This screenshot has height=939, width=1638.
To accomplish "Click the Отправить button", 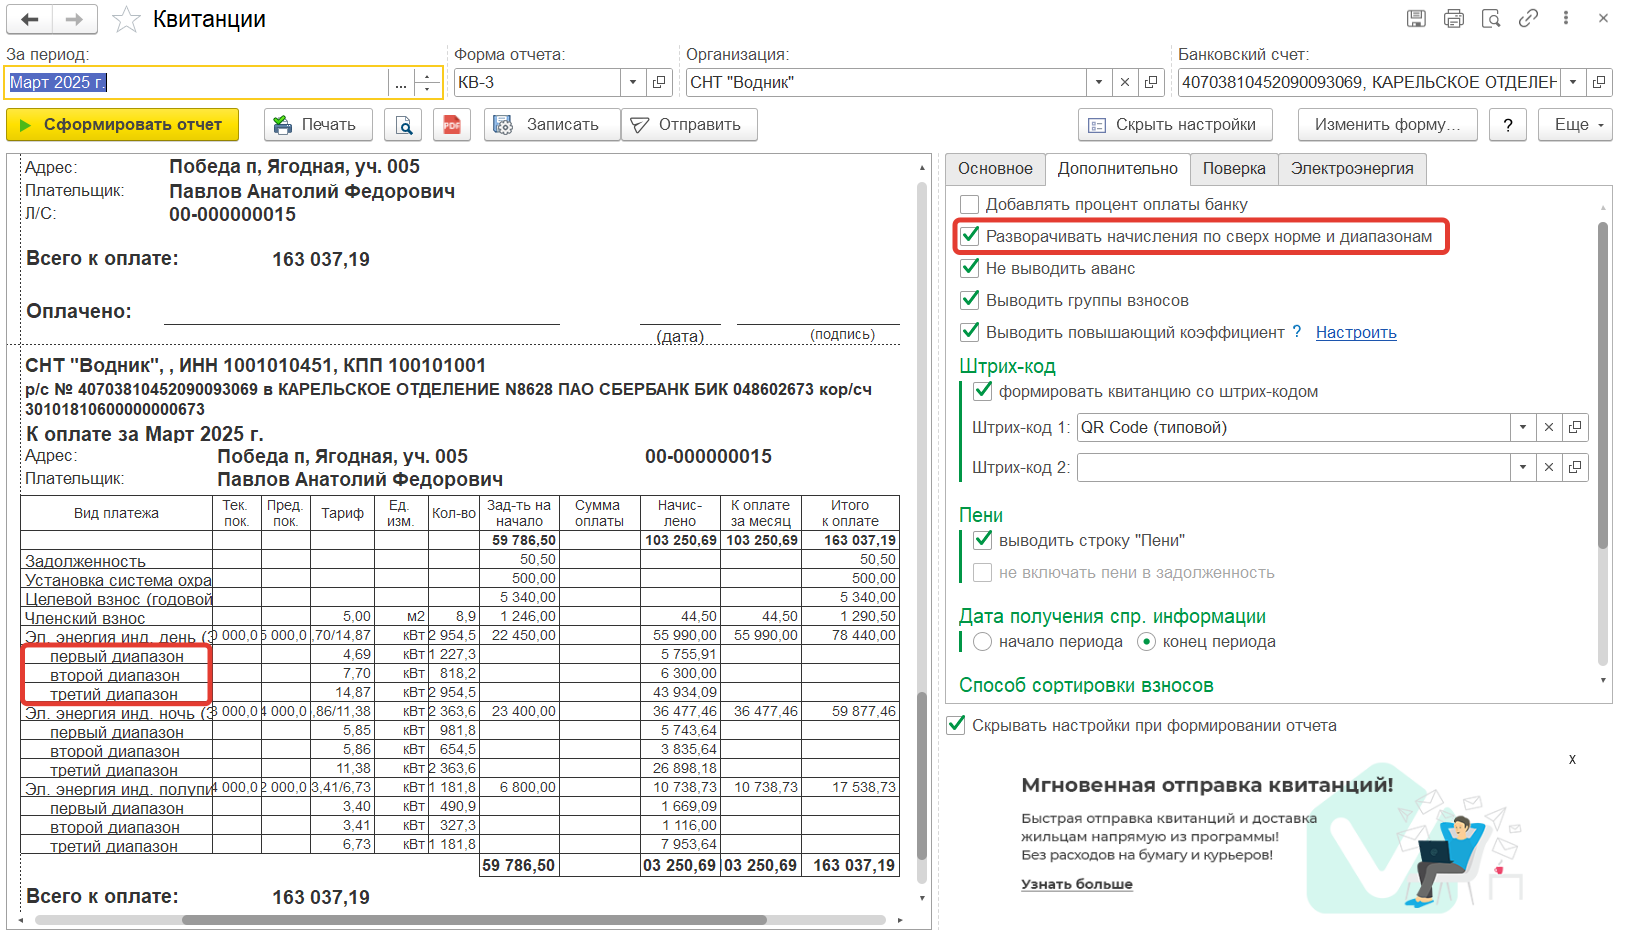I will [689, 125].
